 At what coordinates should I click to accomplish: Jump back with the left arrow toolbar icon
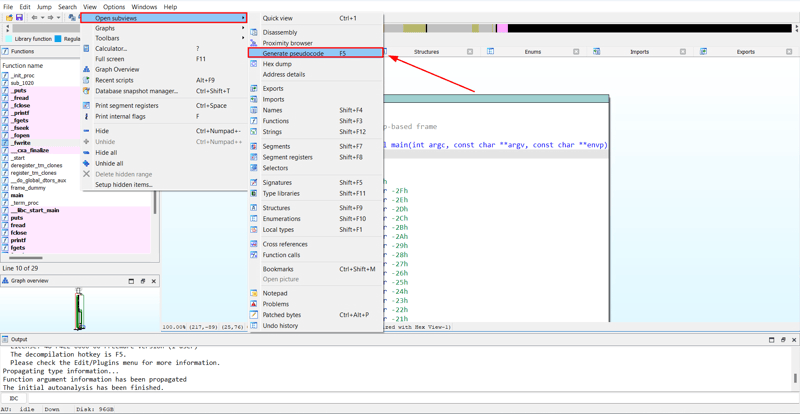(x=34, y=18)
